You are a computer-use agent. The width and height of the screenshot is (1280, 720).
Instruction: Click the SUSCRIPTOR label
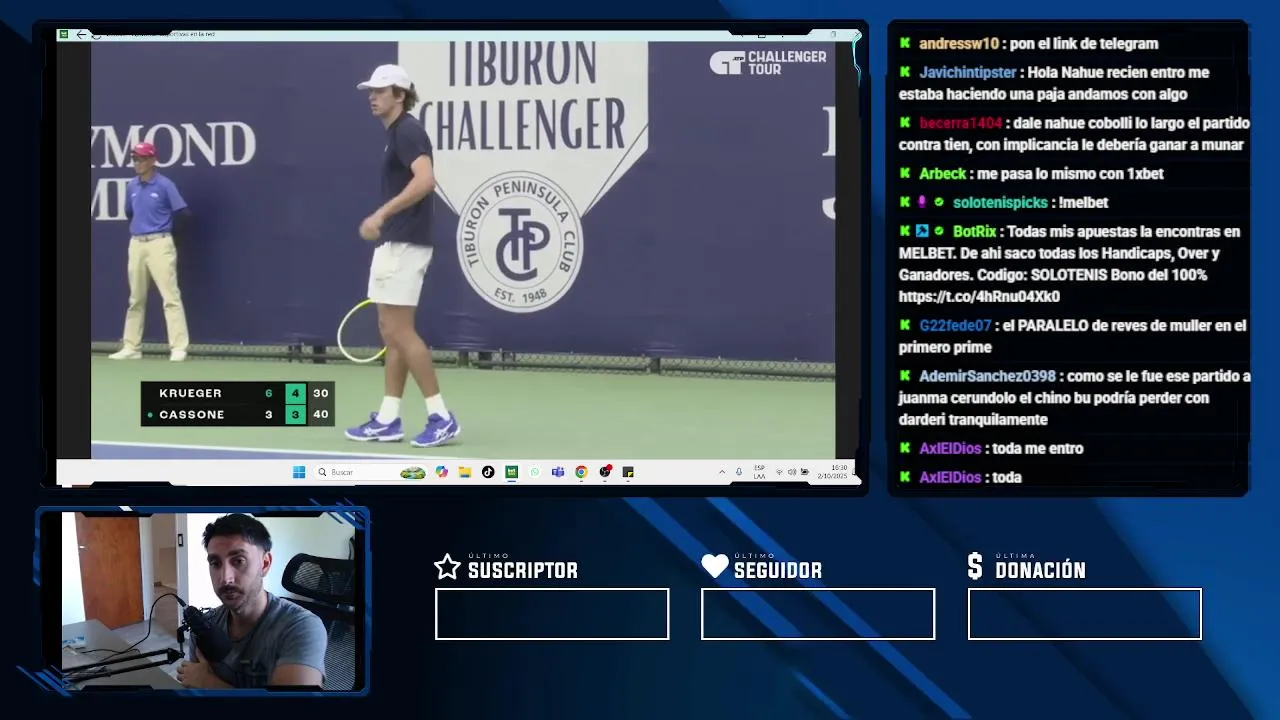(523, 571)
